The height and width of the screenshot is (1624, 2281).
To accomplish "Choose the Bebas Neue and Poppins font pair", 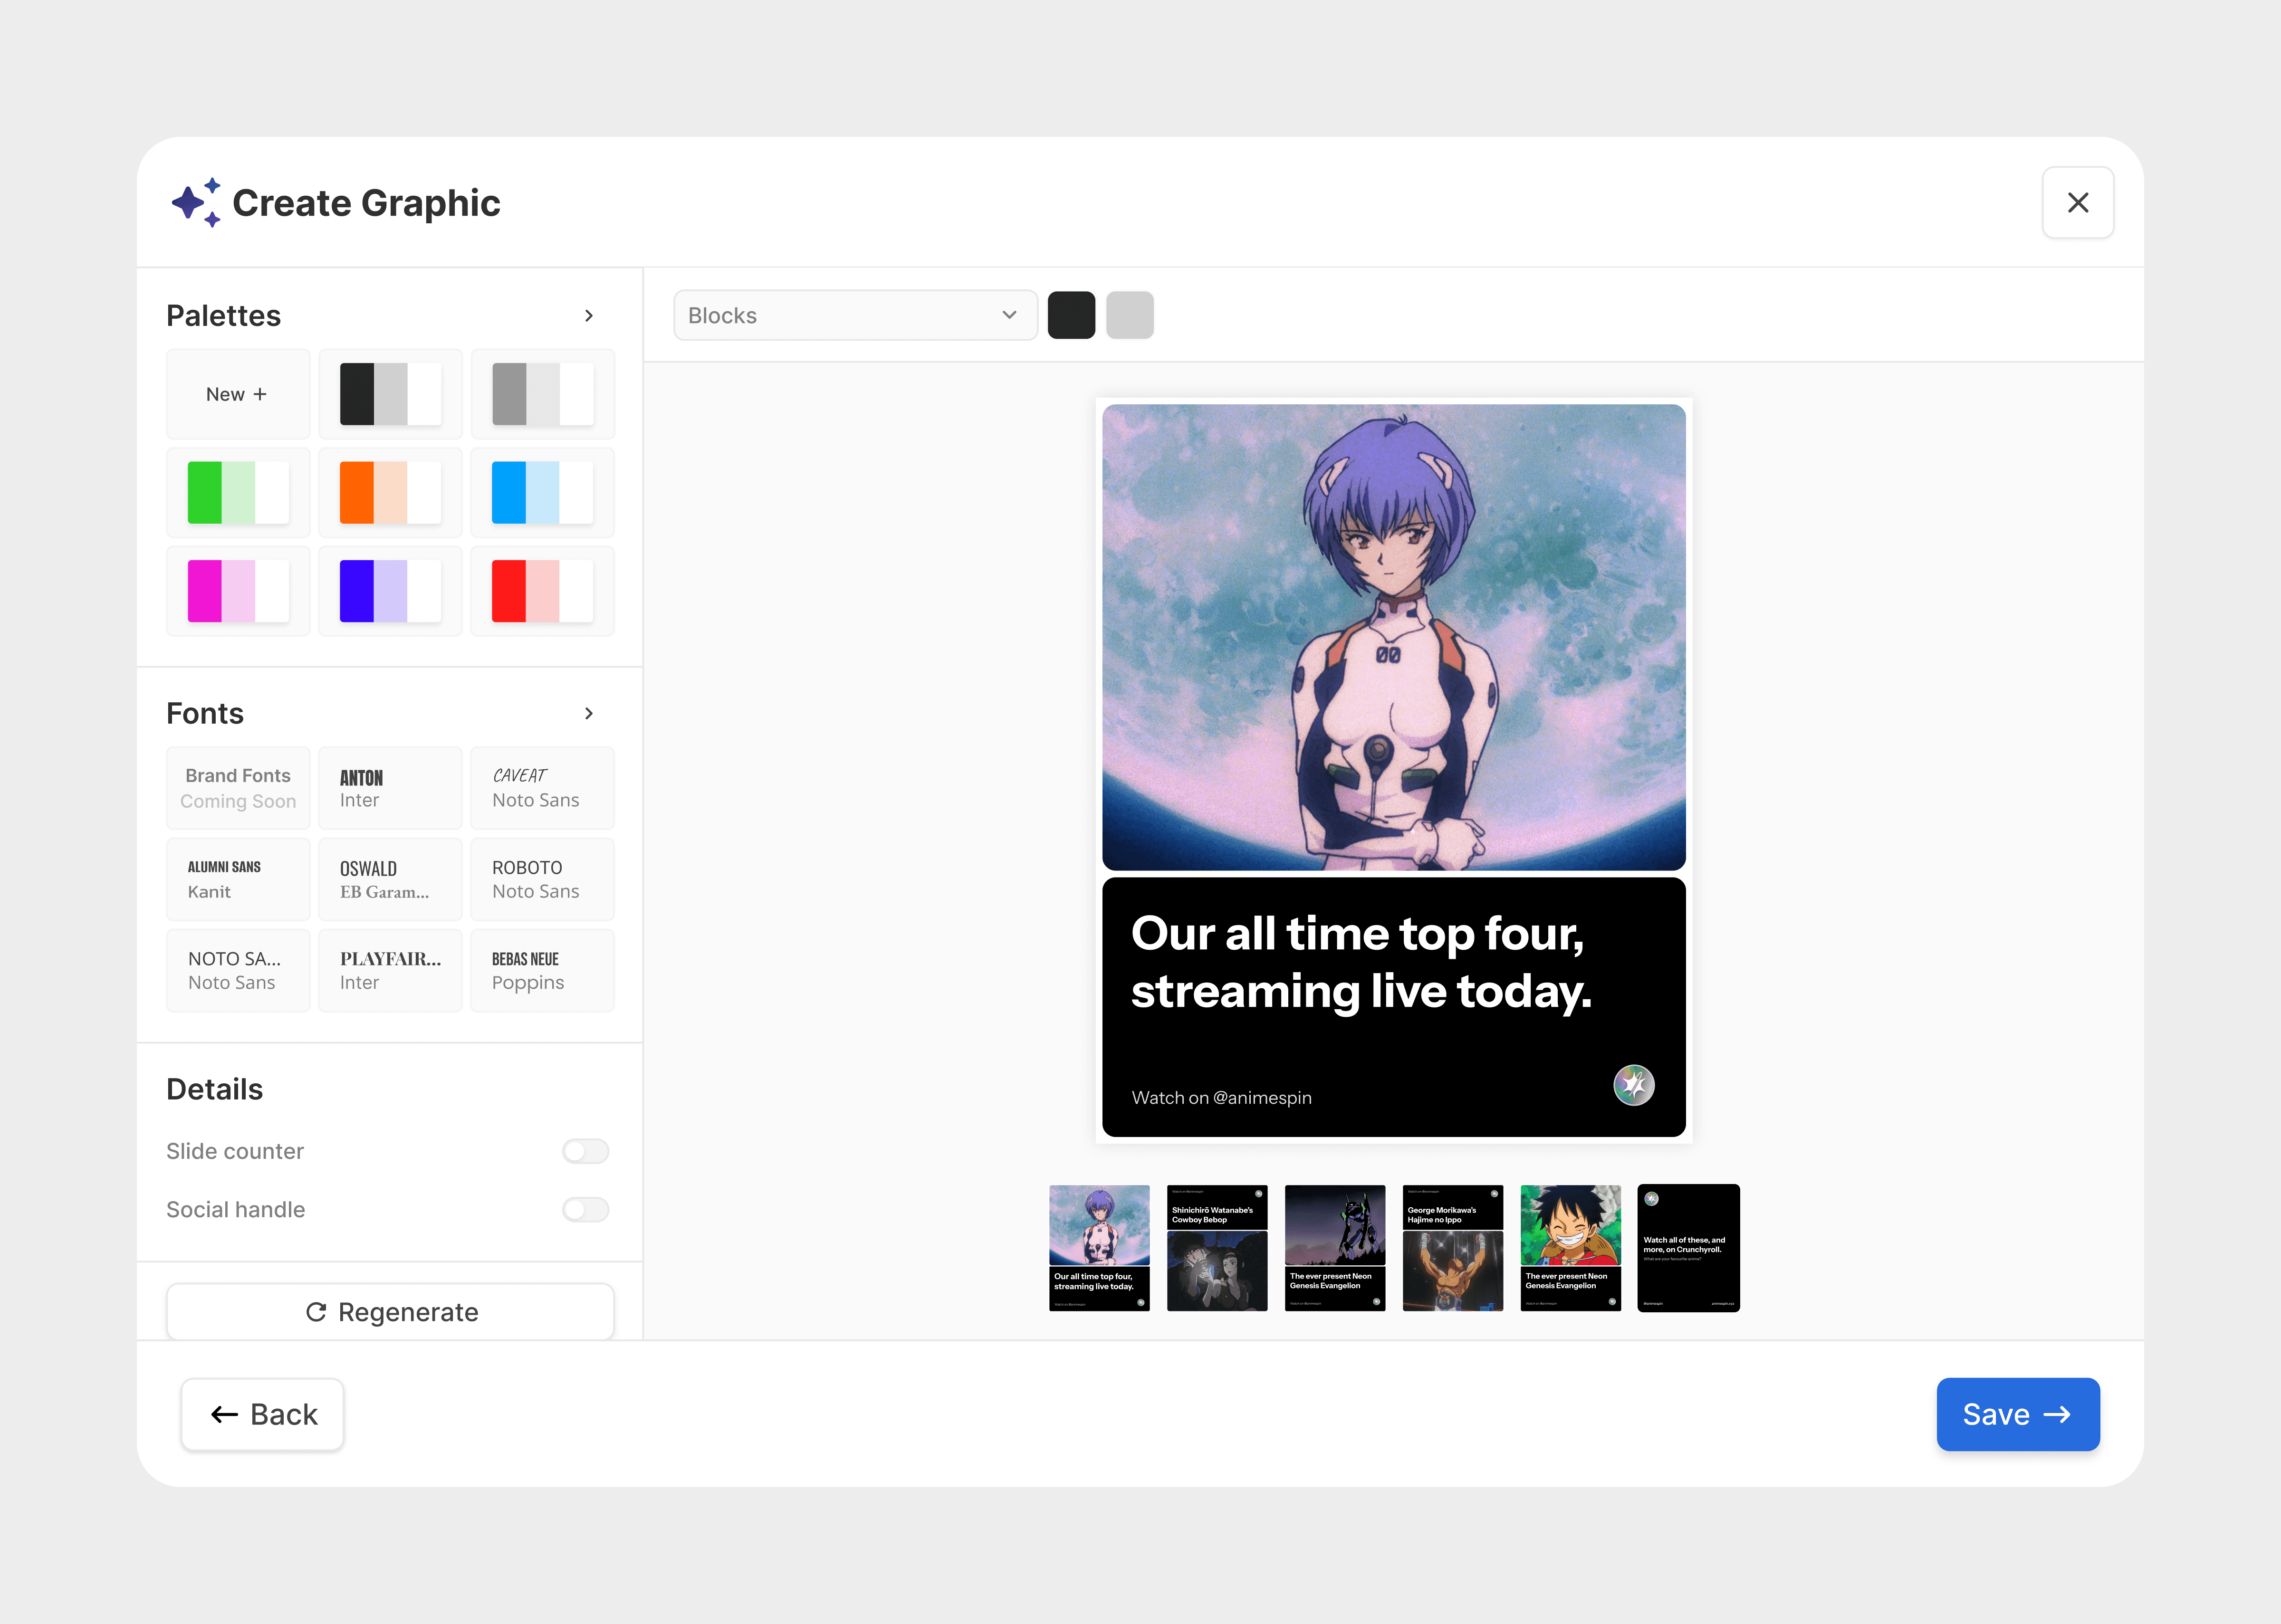I will tap(542, 970).
